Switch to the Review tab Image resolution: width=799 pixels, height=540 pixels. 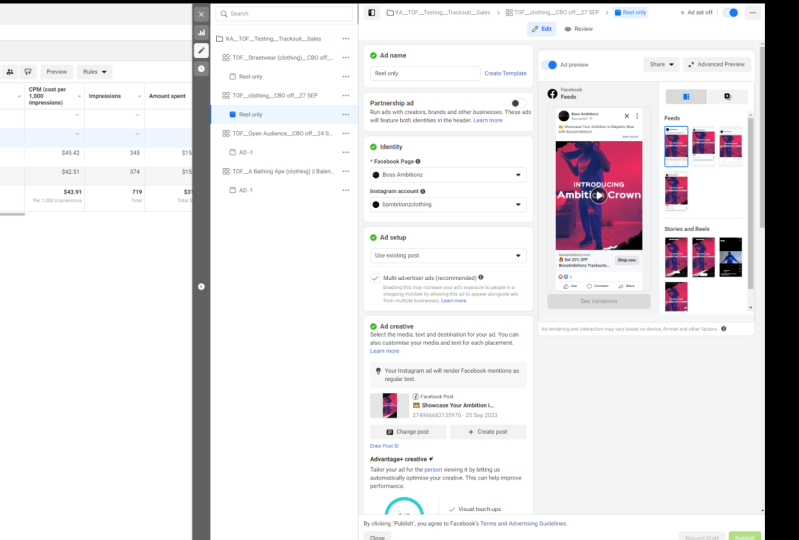coord(579,29)
